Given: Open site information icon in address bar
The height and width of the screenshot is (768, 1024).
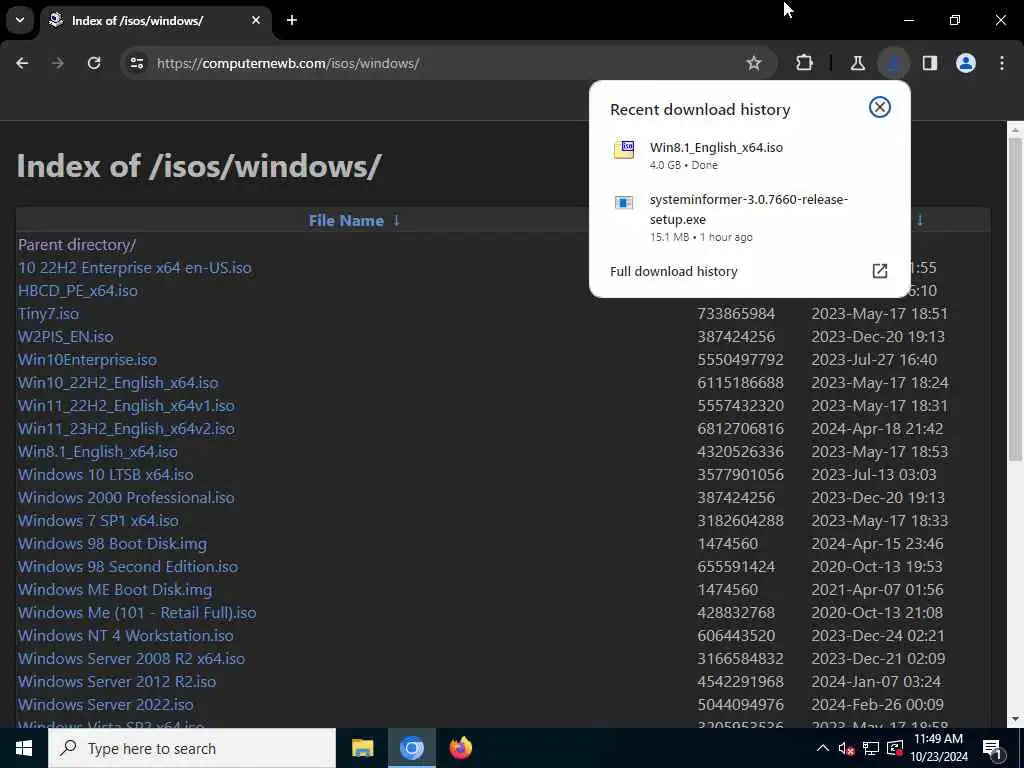Looking at the screenshot, I should click(136, 63).
